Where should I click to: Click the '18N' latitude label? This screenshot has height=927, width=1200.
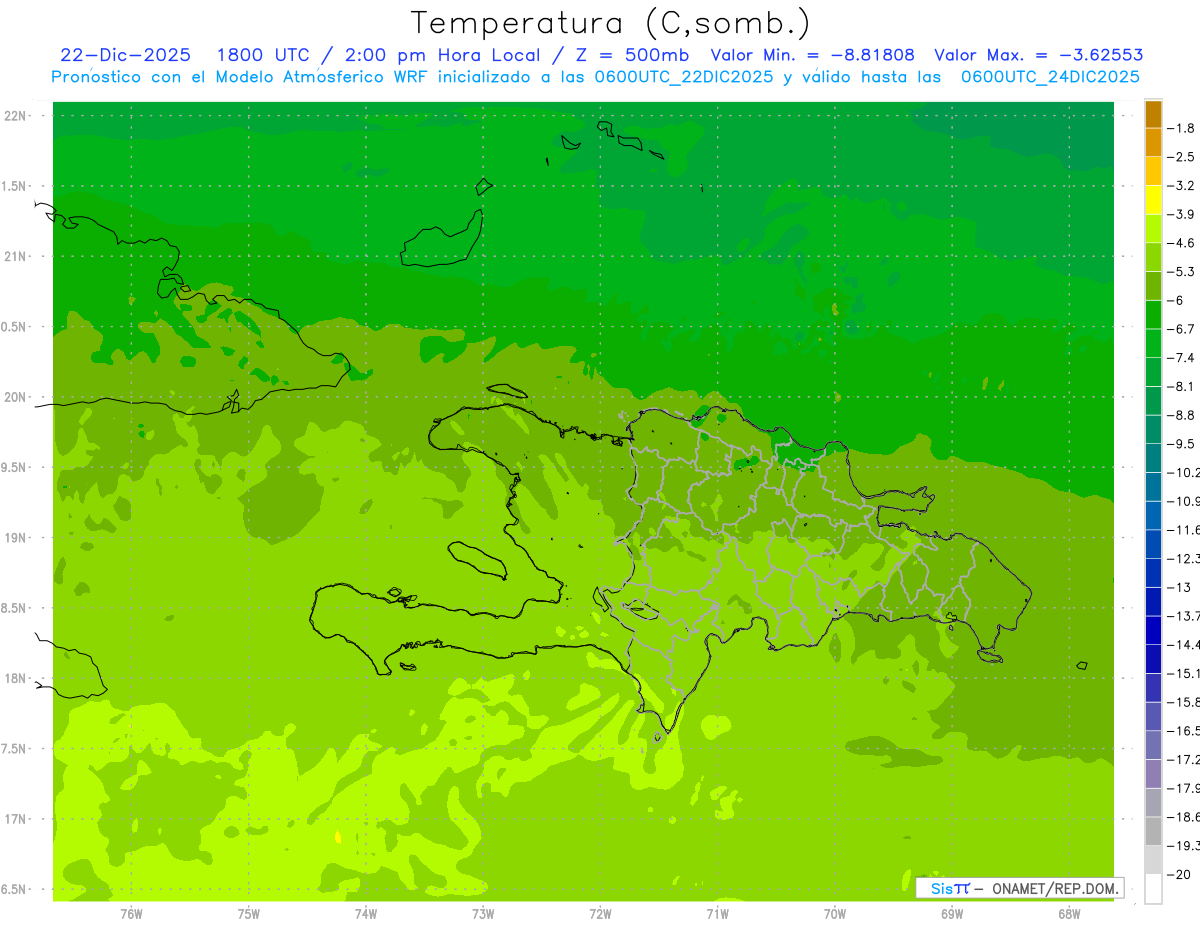[x=17, y=678]
